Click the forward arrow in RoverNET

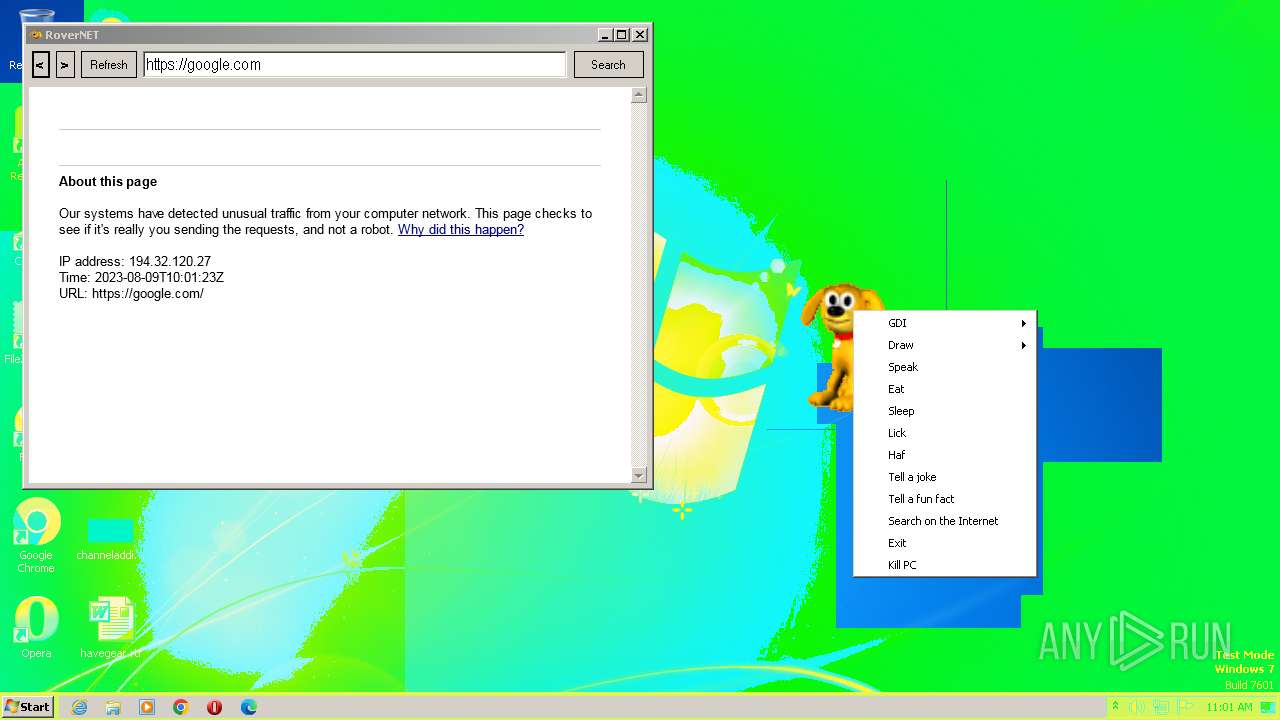point(65,65)
